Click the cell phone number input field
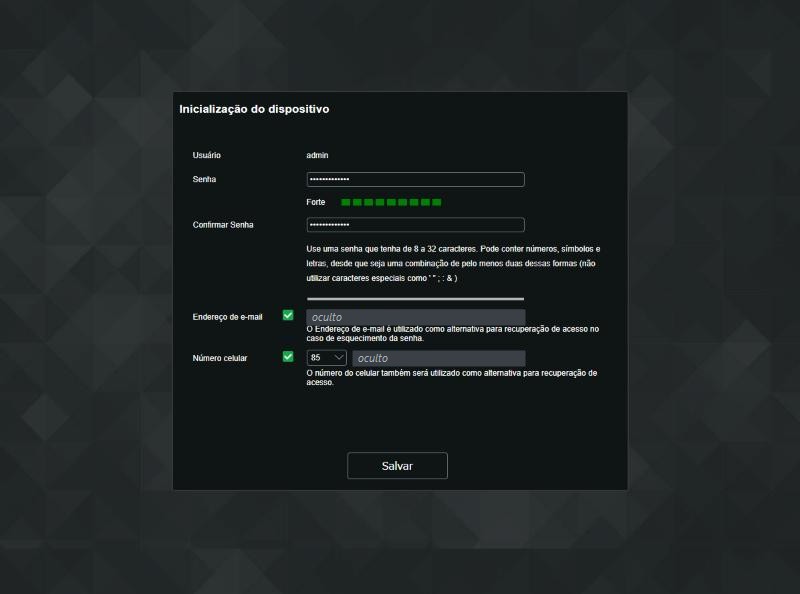Screen dimensions: 800x594 click(x=439, y=358)
